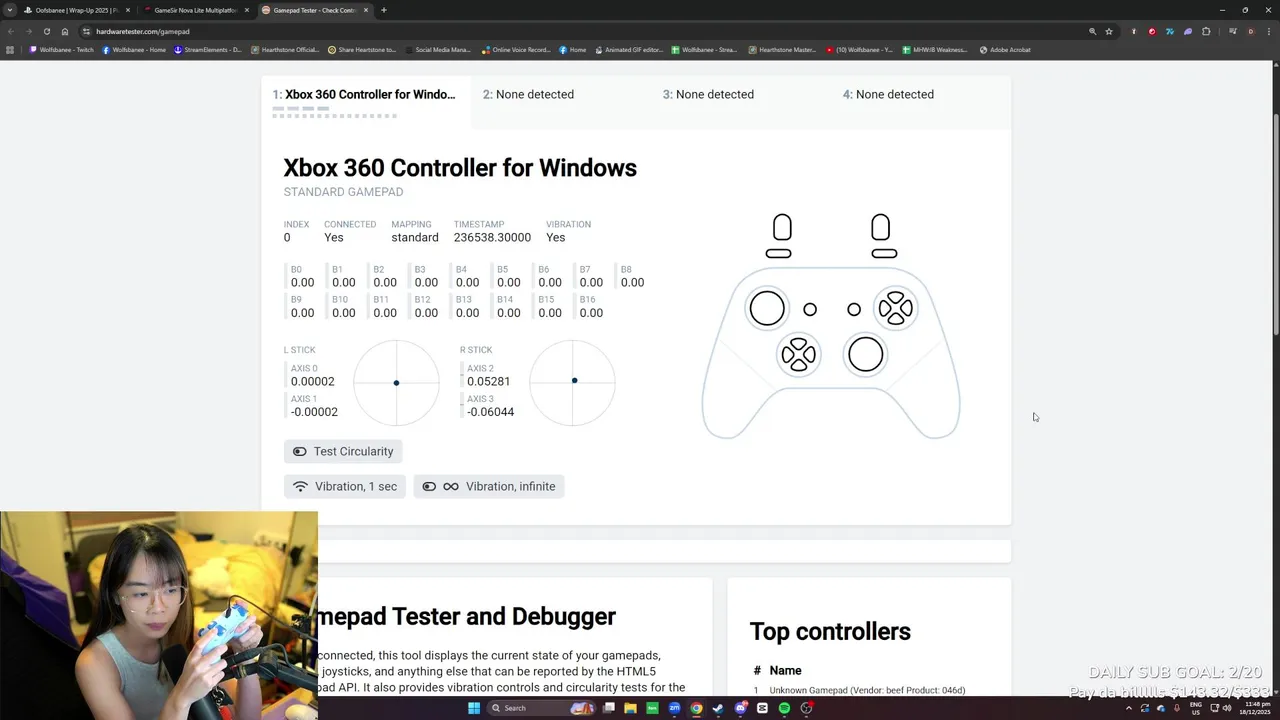Screen dimensions: 1280x720
Task: Click the left analog stick on controller diagram
Action: click(767, 309)
